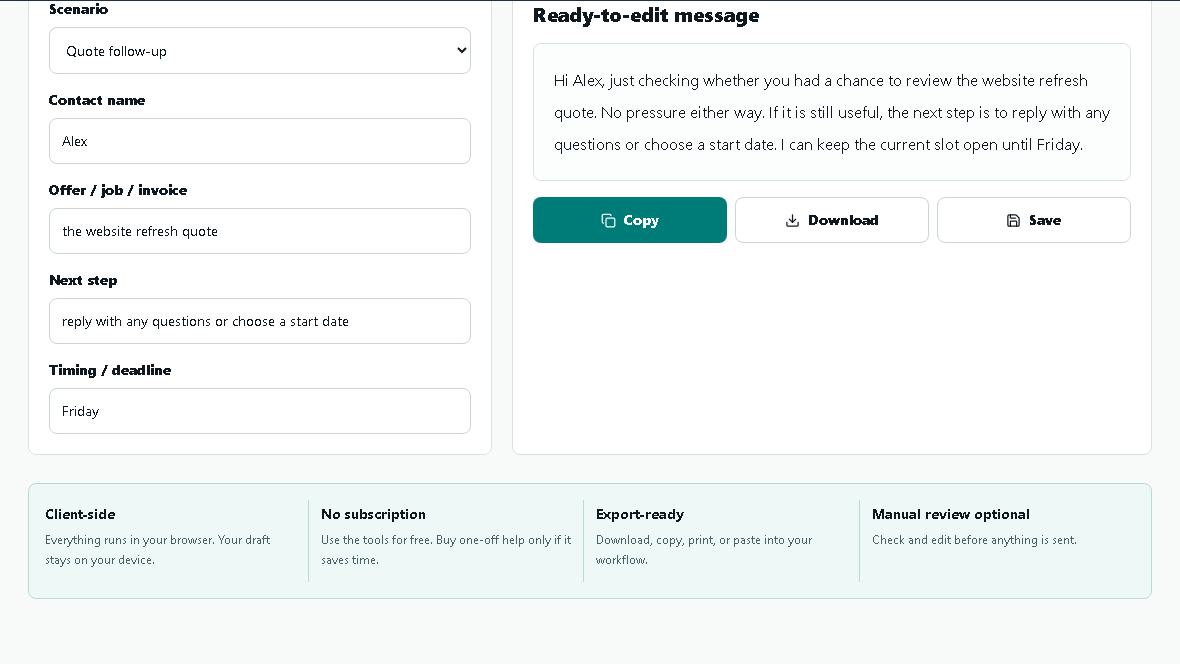Open the Scenario dropdown
The image size is (1180, 664).
tap(260, 51)
